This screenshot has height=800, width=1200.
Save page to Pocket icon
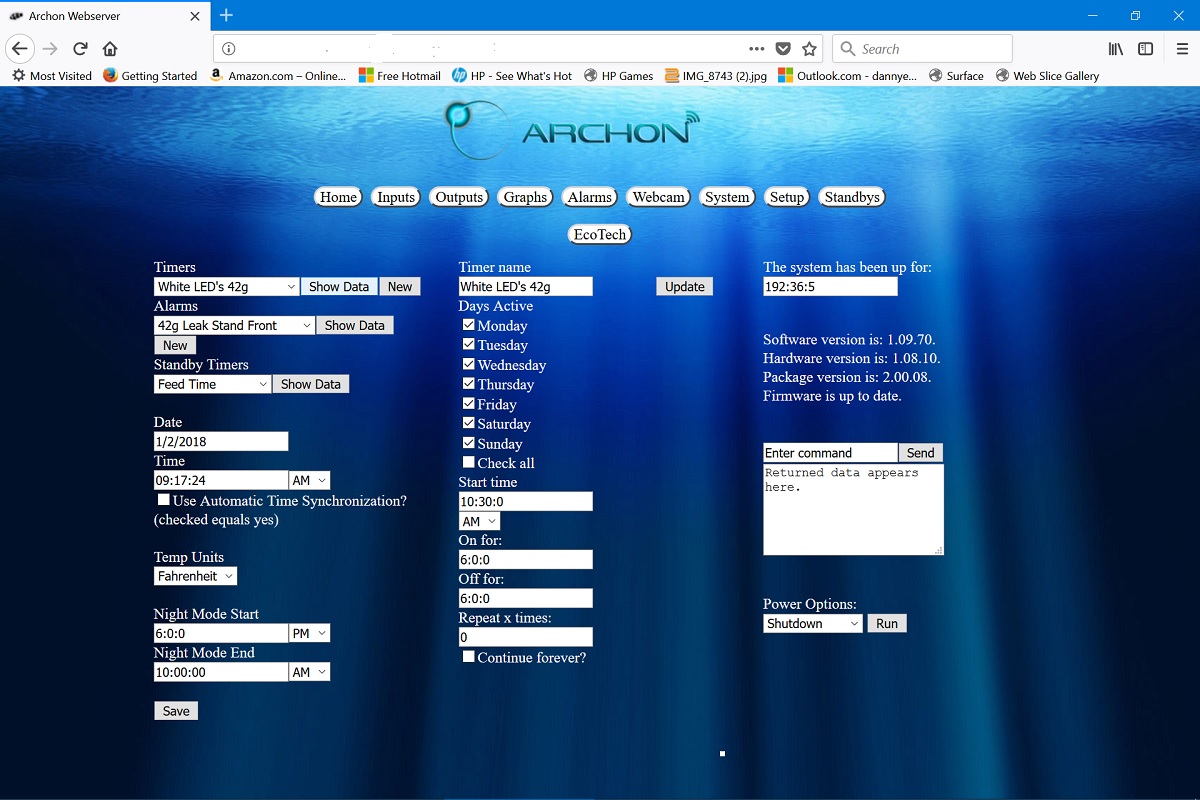tap(784, 48)
